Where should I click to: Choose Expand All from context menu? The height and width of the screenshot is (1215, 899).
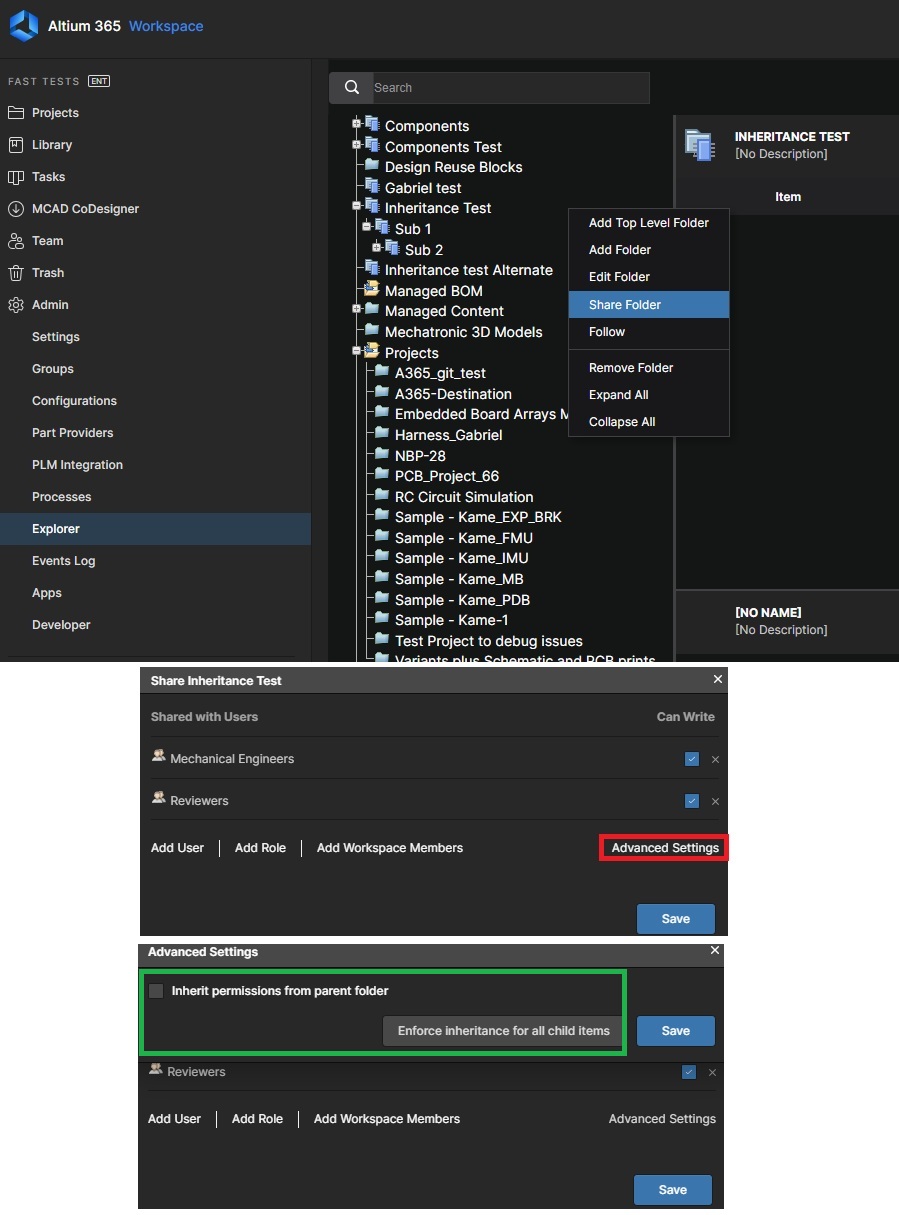(x=649, y=395)
